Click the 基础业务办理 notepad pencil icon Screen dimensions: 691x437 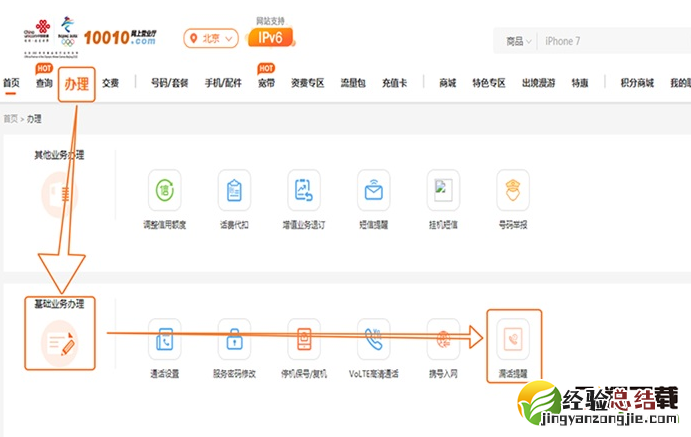[x=59, y=344]
